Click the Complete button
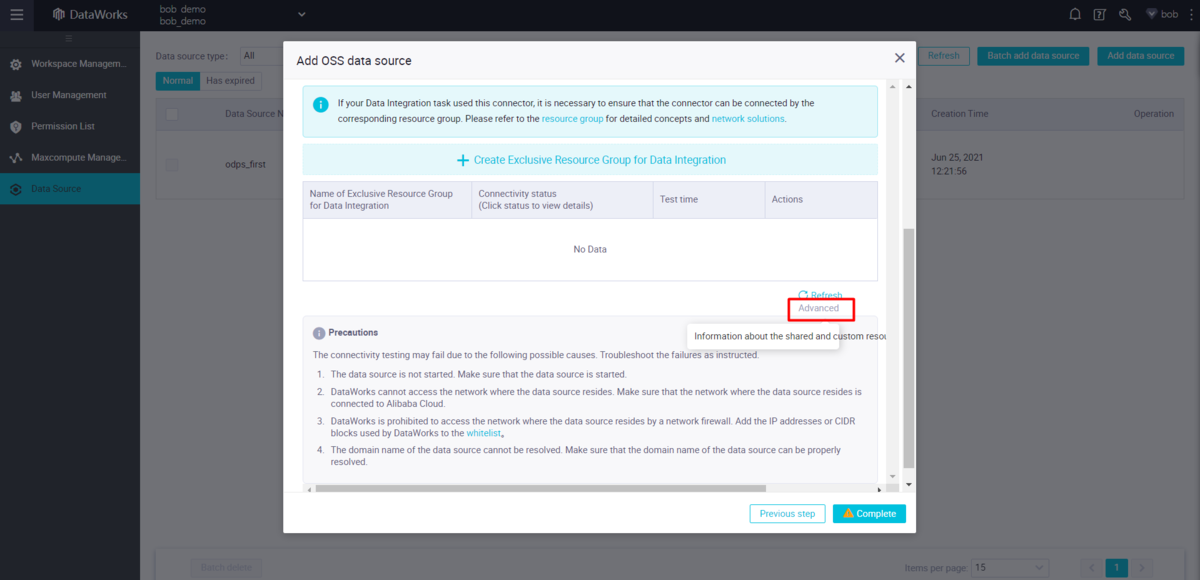1200x580 pixels. point(869,513)
